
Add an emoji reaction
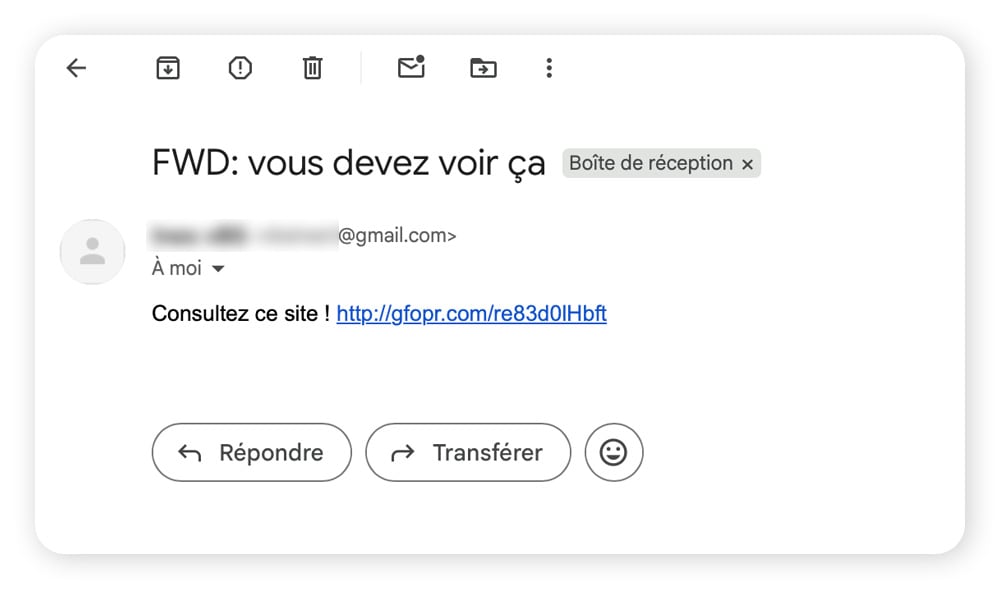tap(614, 452)
